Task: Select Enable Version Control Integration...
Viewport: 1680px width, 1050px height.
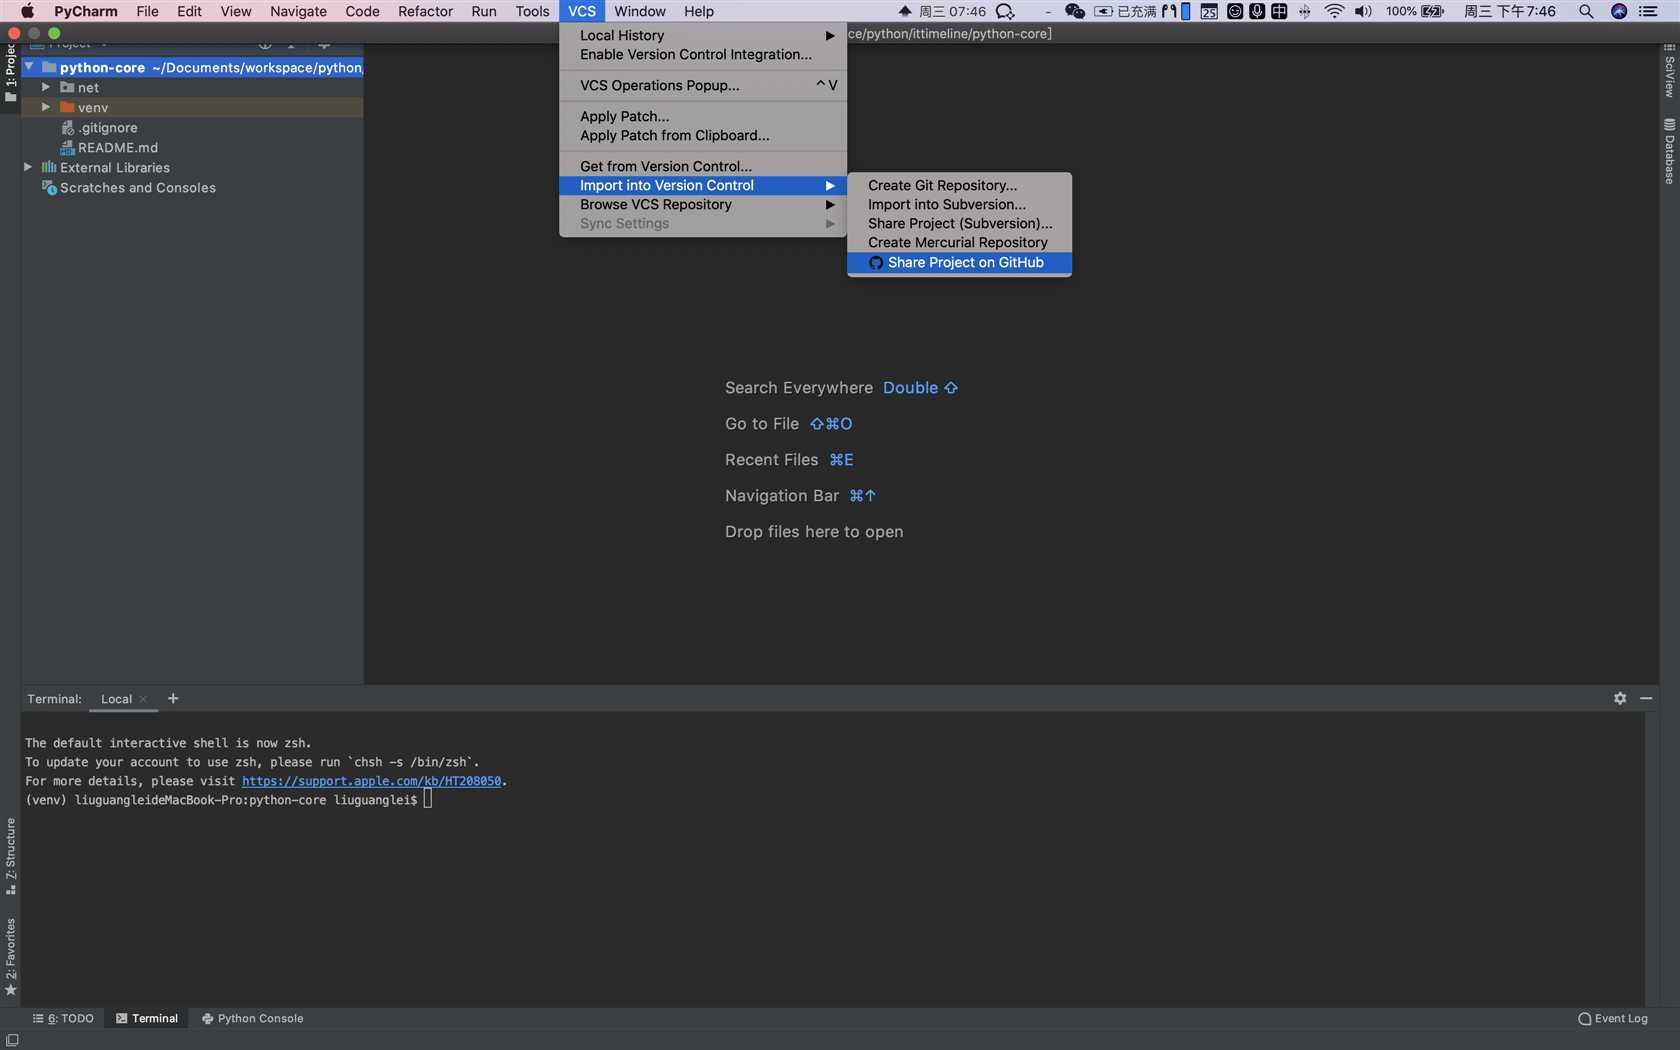Action: point(703,54)
